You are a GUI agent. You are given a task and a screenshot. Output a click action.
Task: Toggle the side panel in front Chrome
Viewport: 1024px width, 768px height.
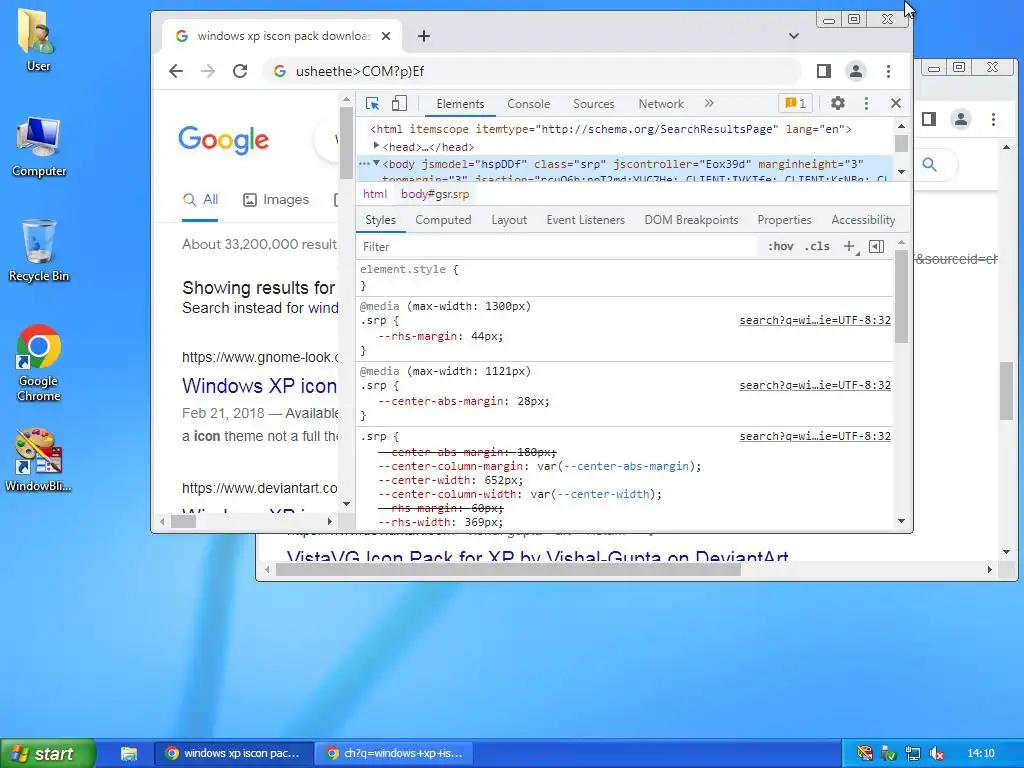824,71
